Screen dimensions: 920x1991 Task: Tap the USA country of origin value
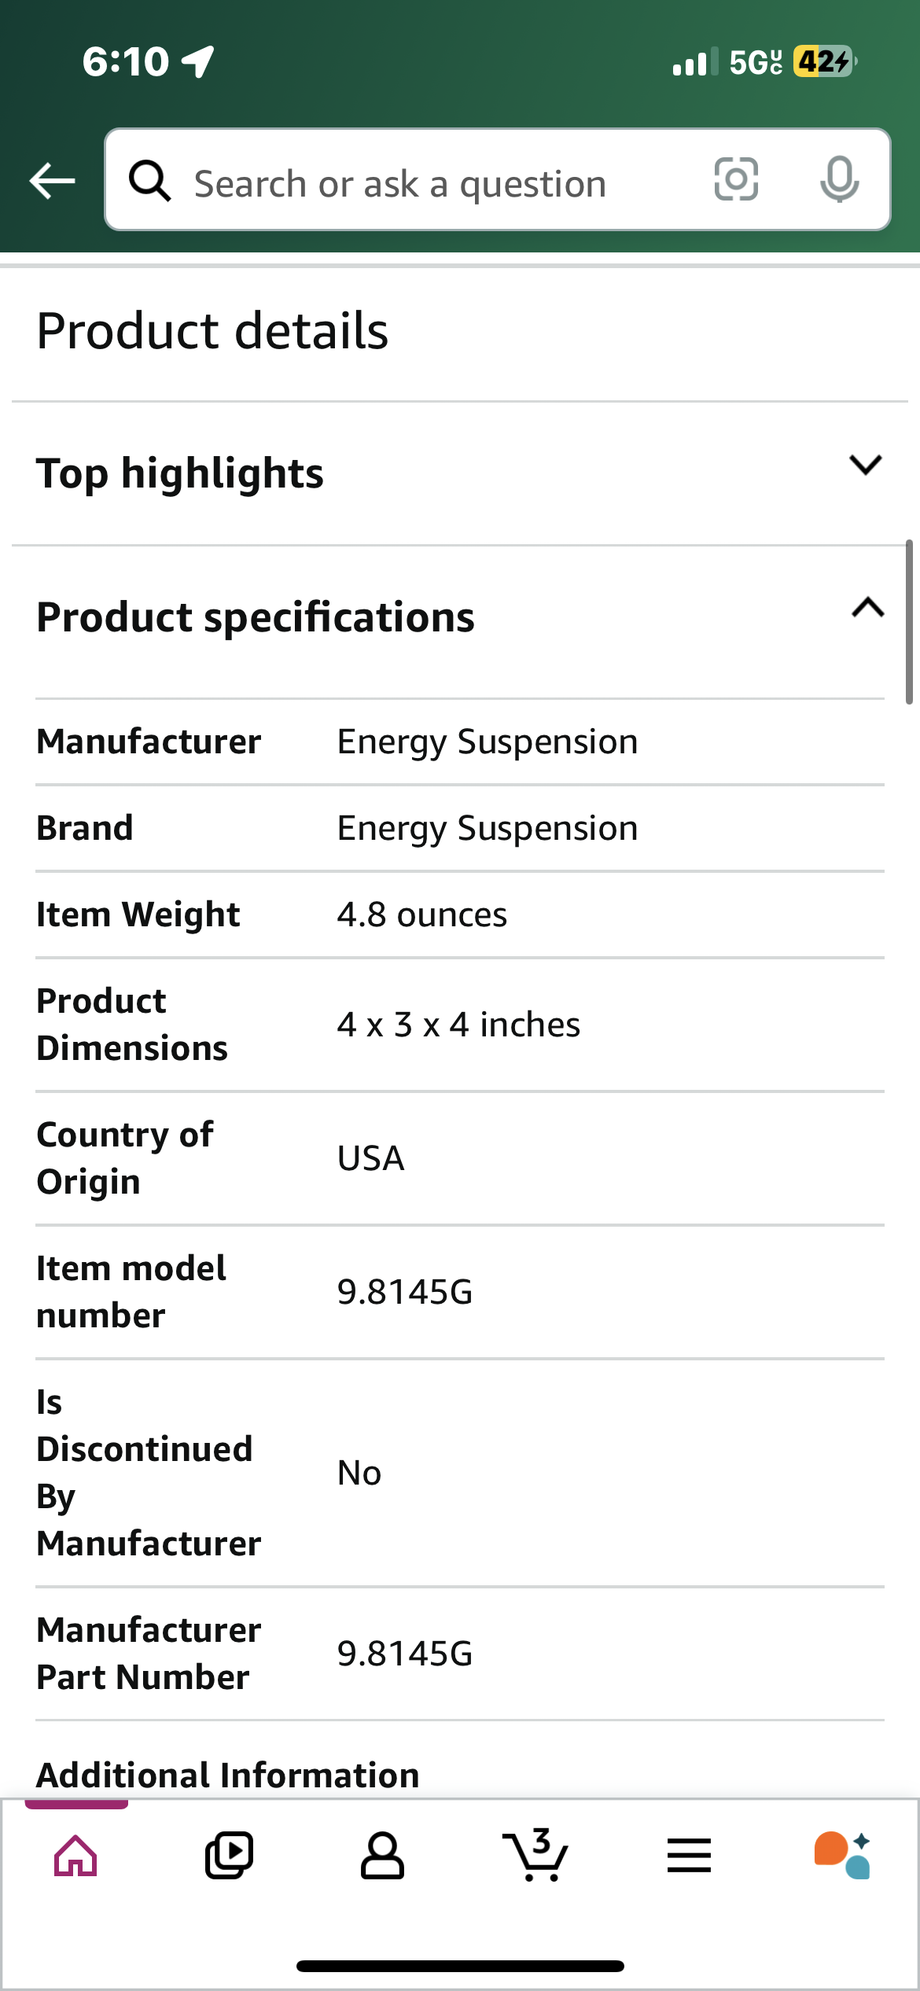point(371,1158)
